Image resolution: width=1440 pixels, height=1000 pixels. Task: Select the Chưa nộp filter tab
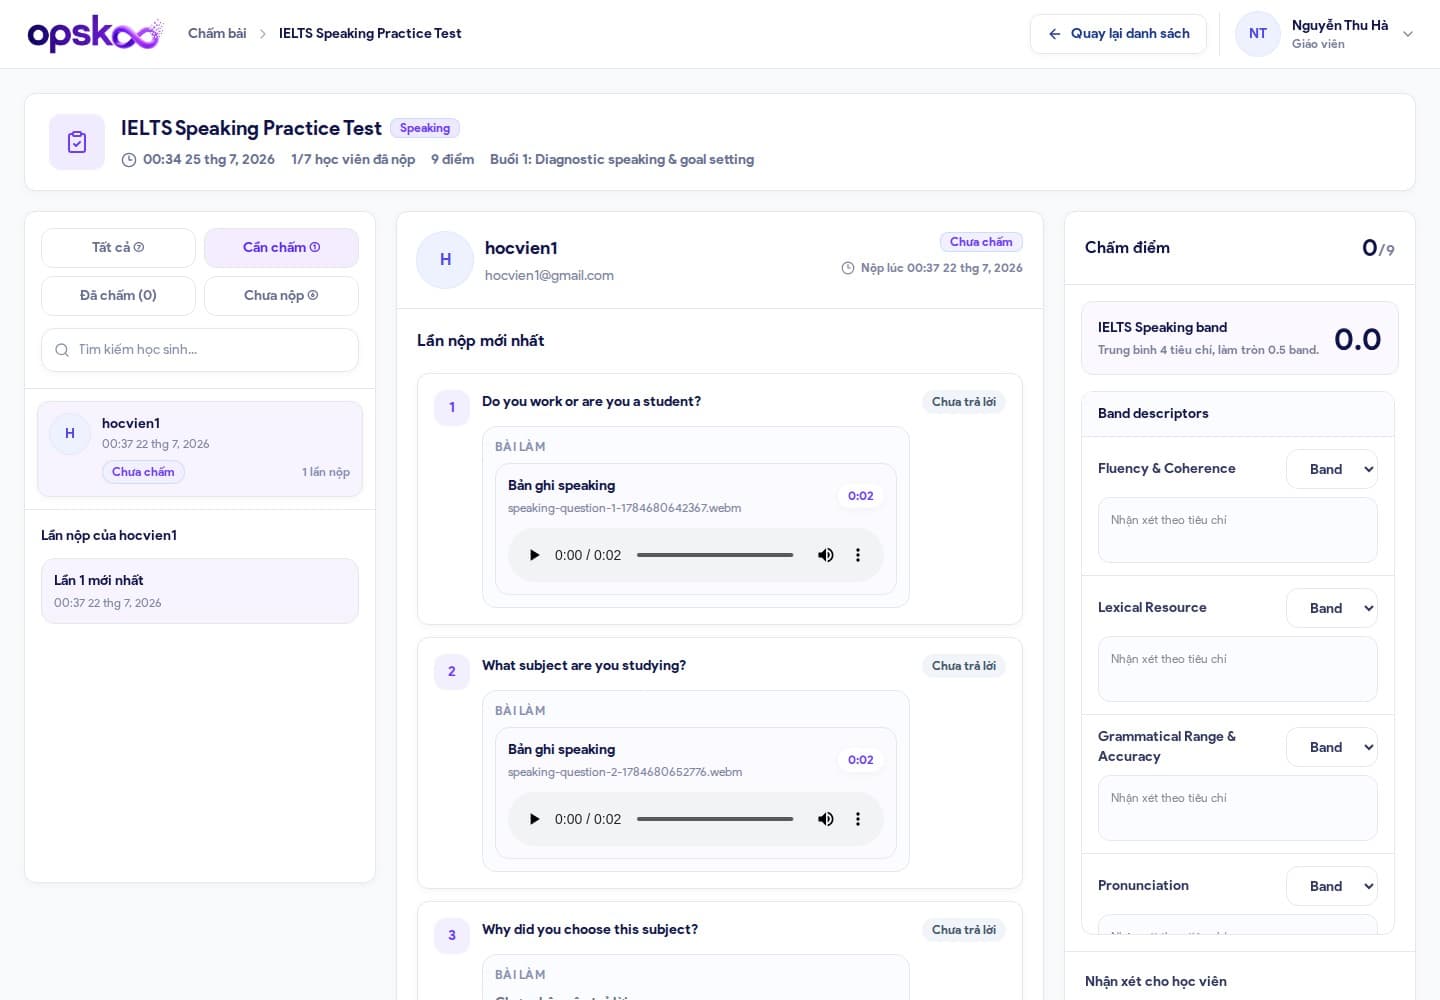pyautogui.click(x=281, y=296)
